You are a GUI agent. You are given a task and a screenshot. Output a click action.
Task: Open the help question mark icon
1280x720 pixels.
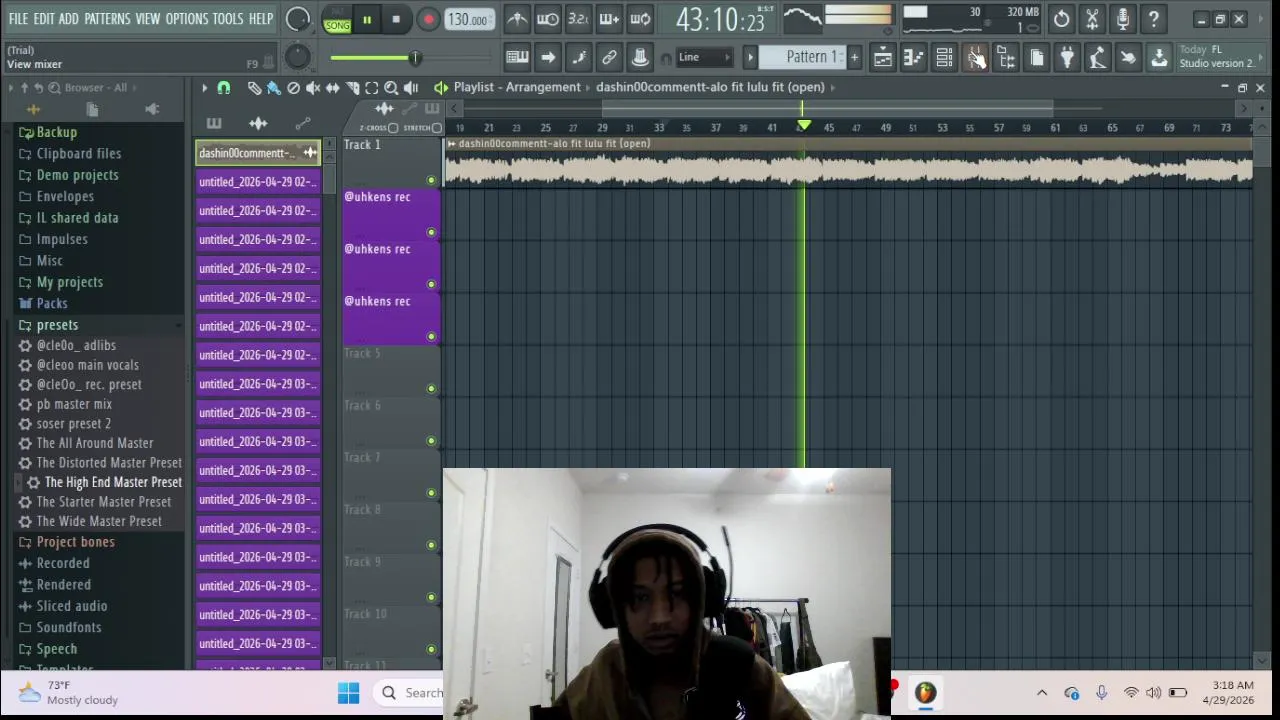pos(1154,19)
